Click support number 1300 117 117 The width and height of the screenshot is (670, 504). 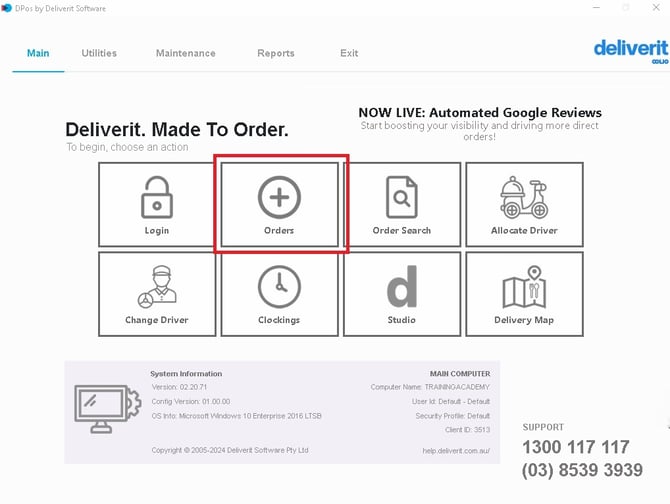[576, 447]
